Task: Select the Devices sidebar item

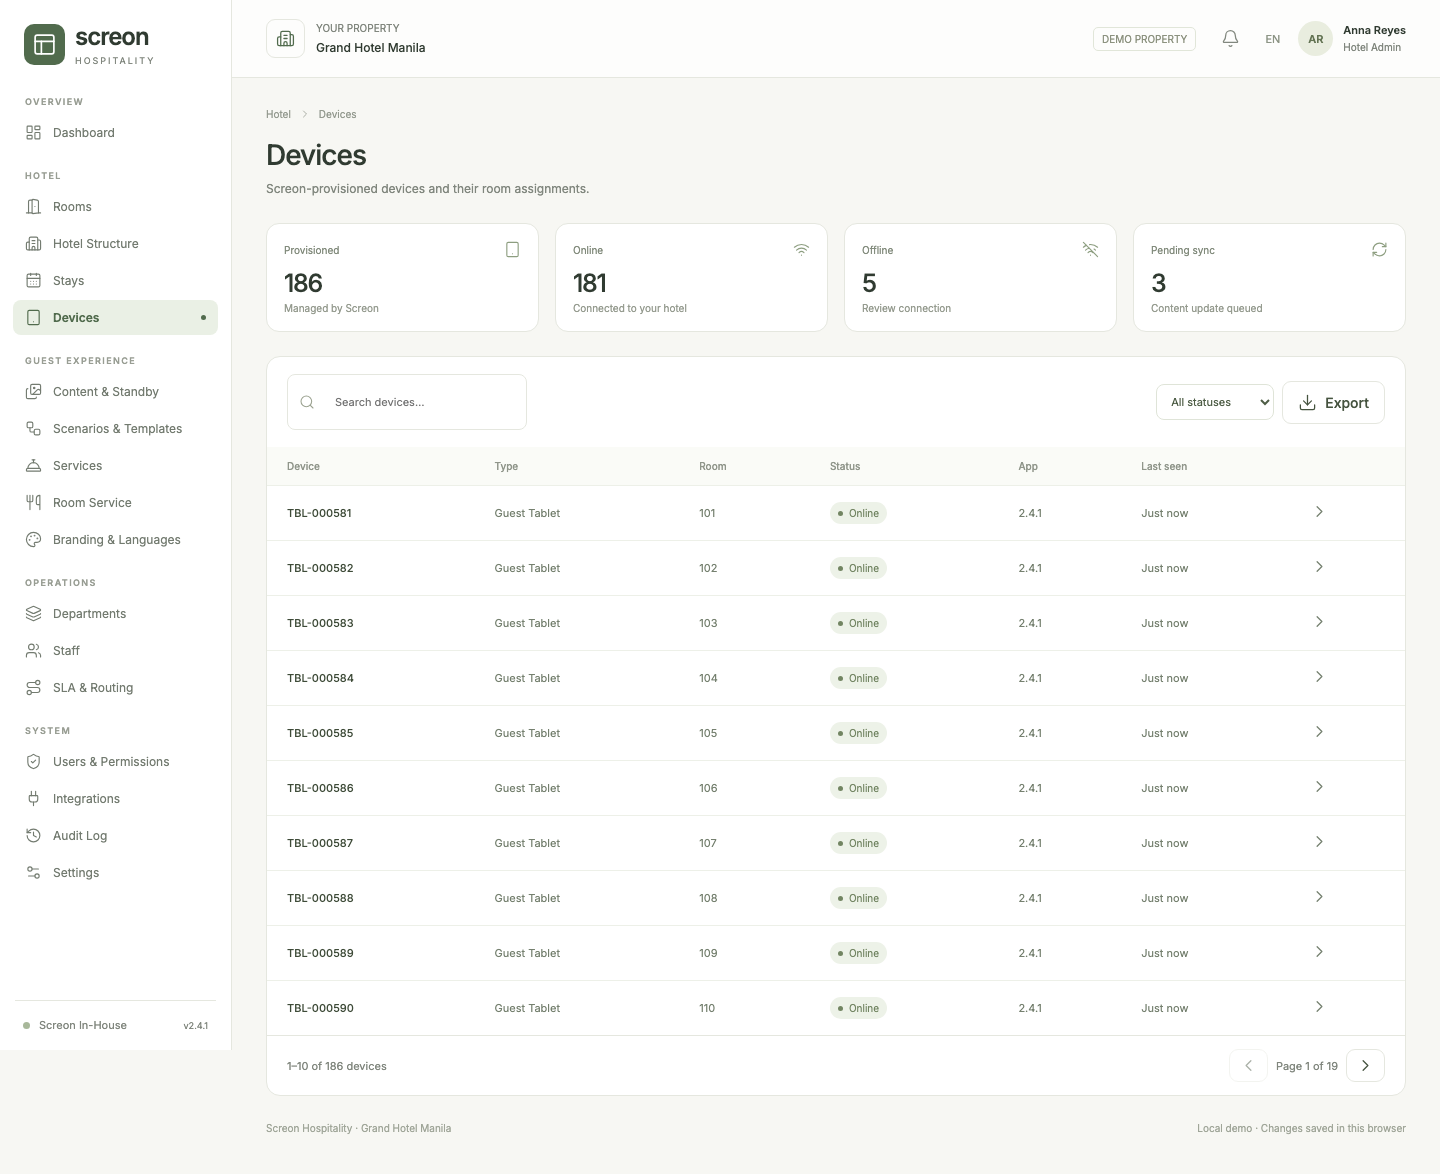Action: [x=115, y=318]
